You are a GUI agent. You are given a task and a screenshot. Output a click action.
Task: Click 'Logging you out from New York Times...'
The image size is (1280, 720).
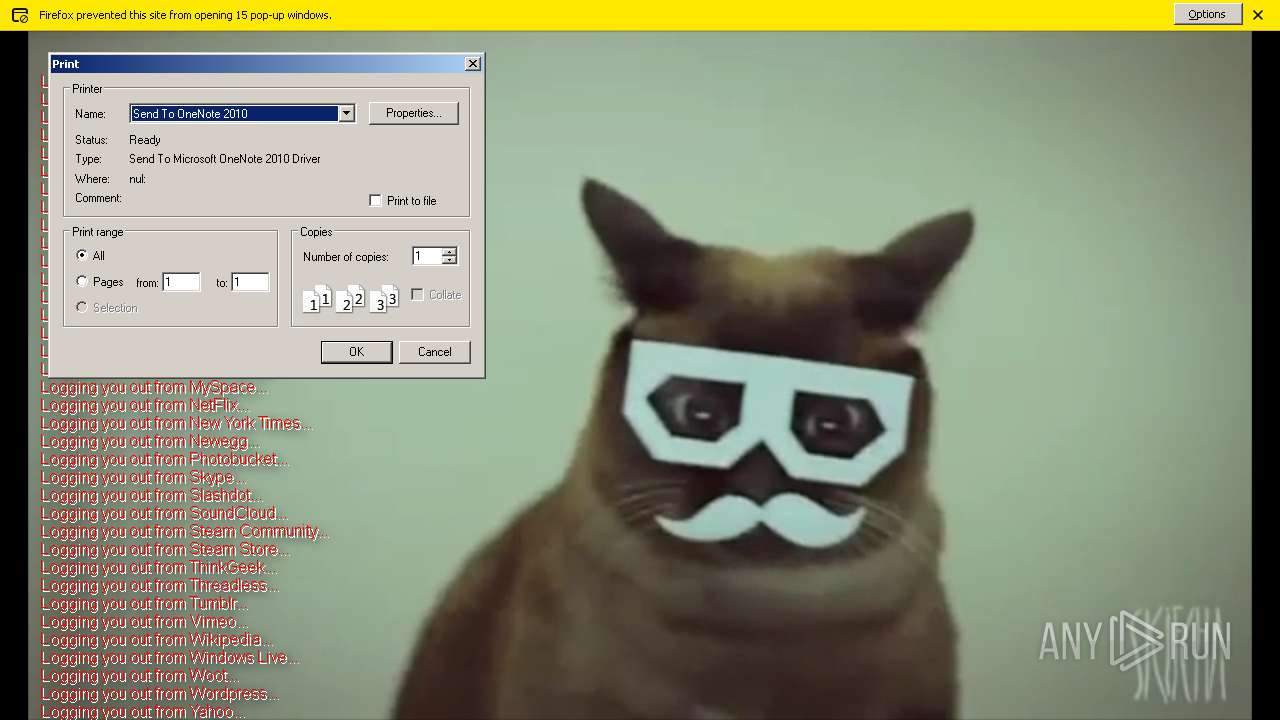pos(177,424)
